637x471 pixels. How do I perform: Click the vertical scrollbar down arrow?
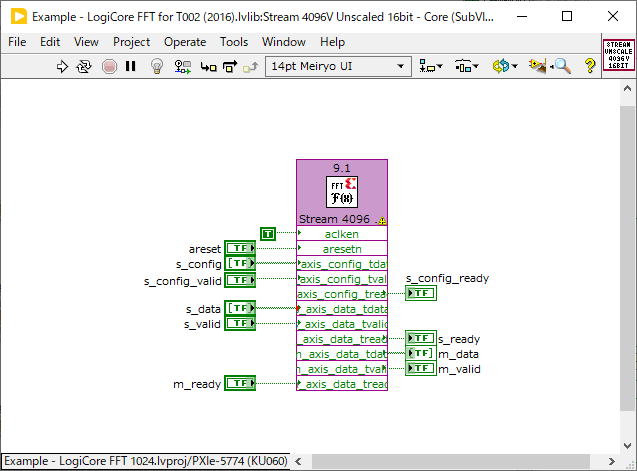tap(627, 445)
